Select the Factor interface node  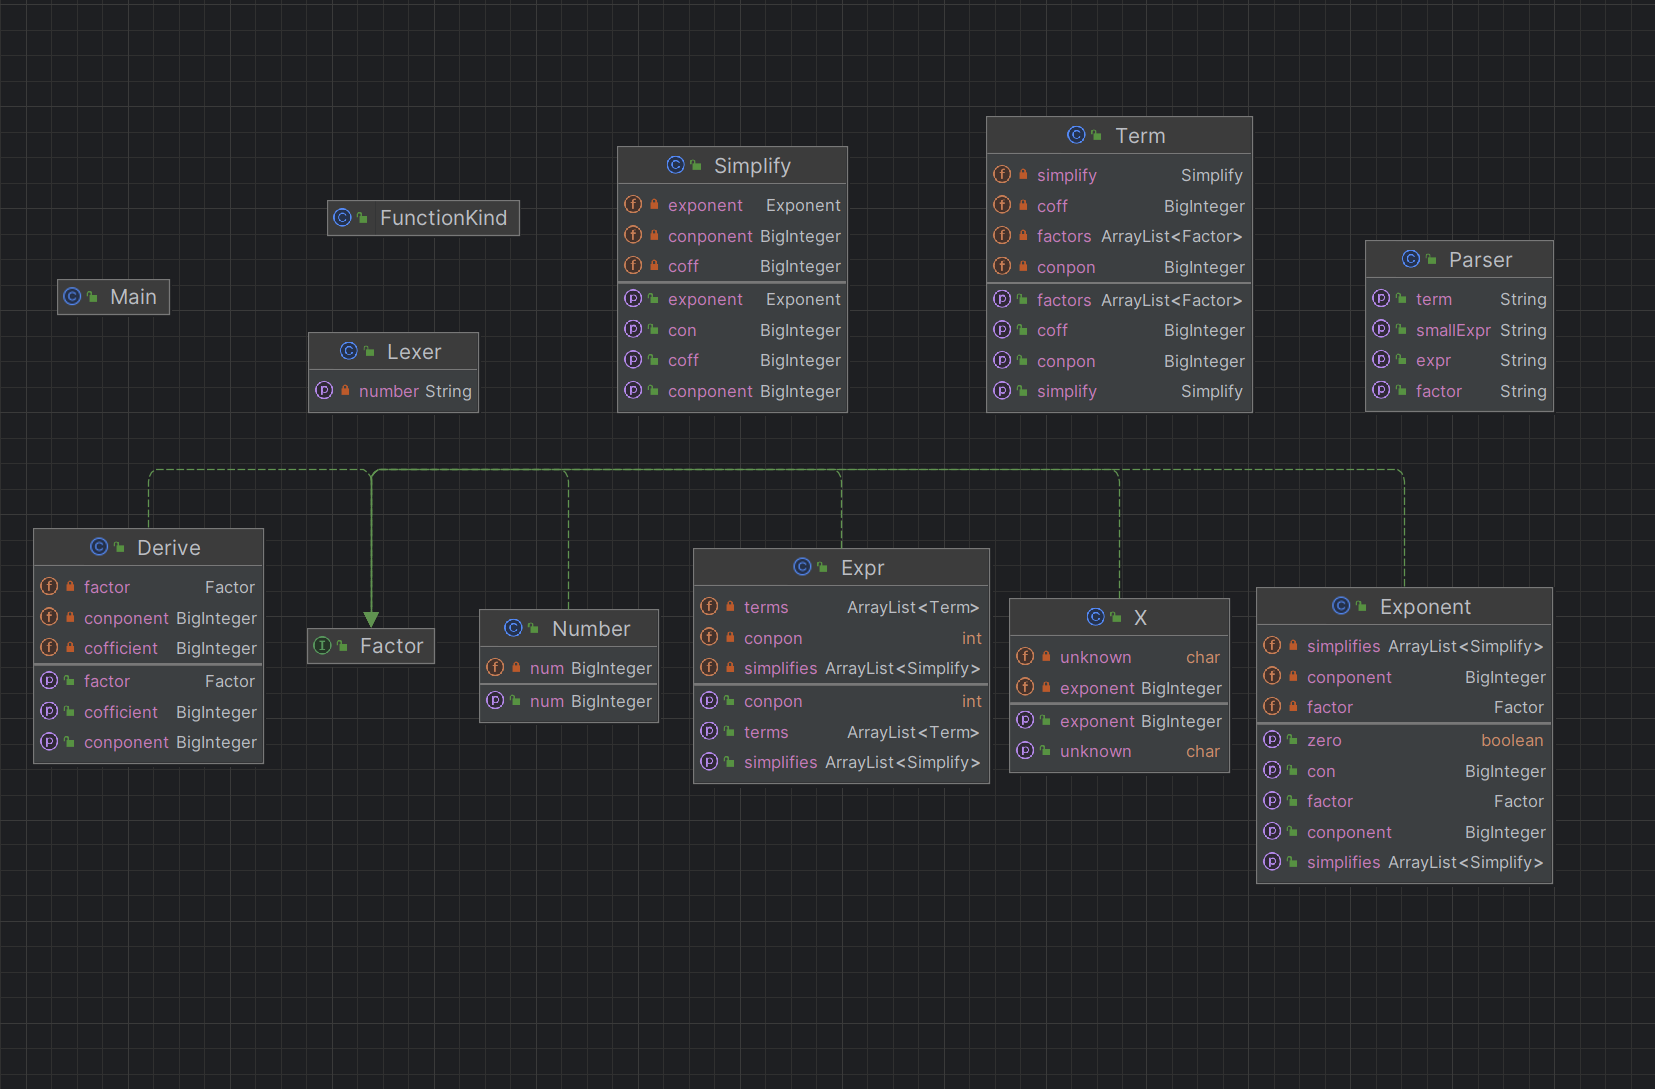pos(371,646)
